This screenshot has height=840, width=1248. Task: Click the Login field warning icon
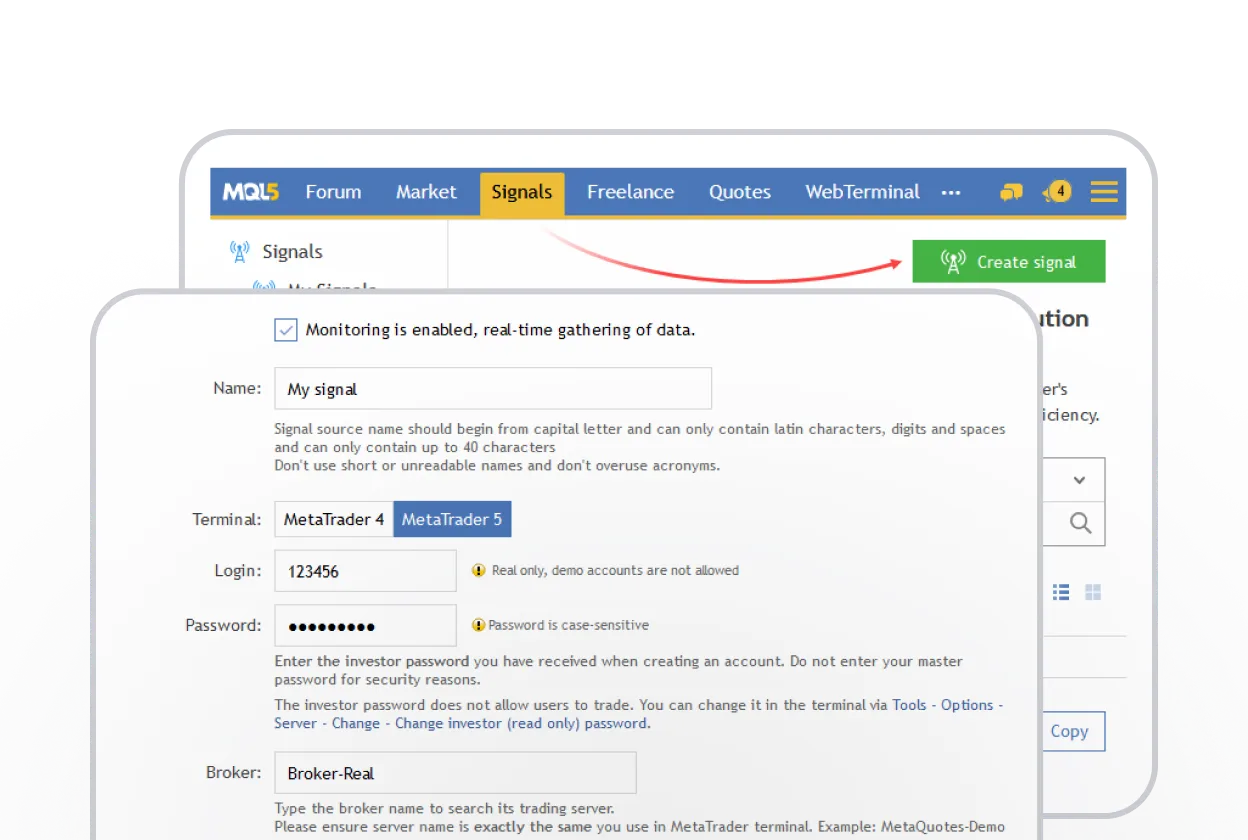point(479,571)
